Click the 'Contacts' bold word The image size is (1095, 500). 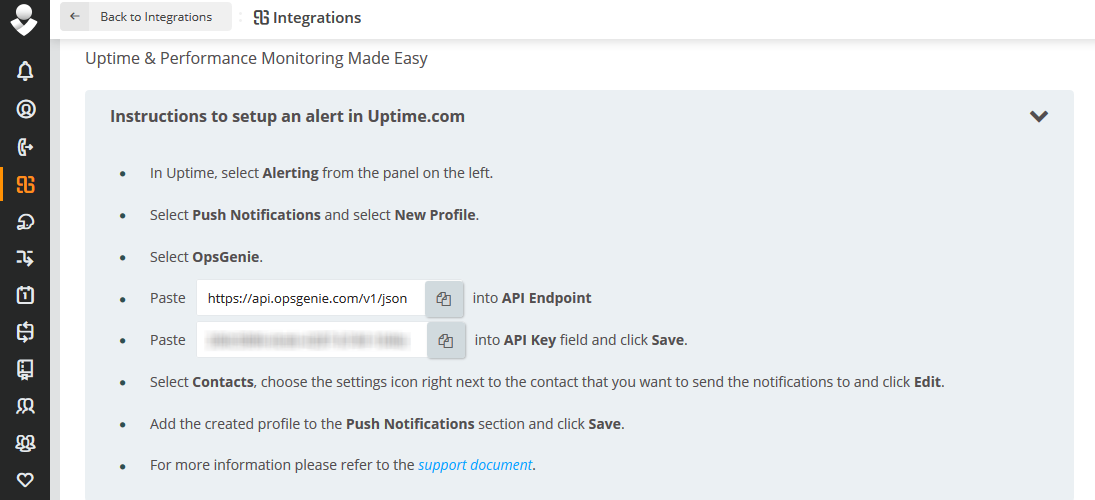point(223,383)
